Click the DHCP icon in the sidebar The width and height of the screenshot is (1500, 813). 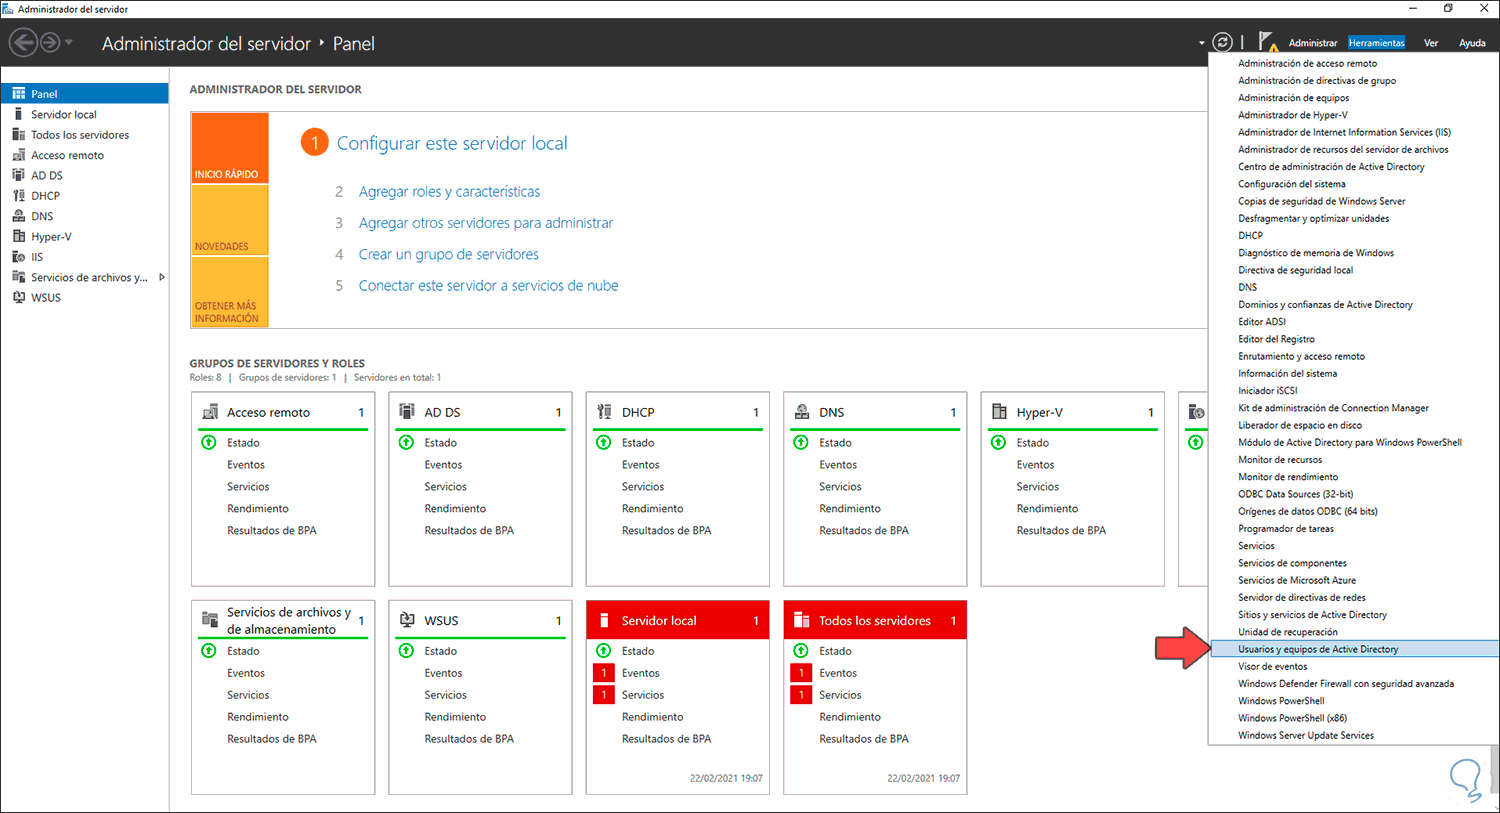[x=18, y=196]
